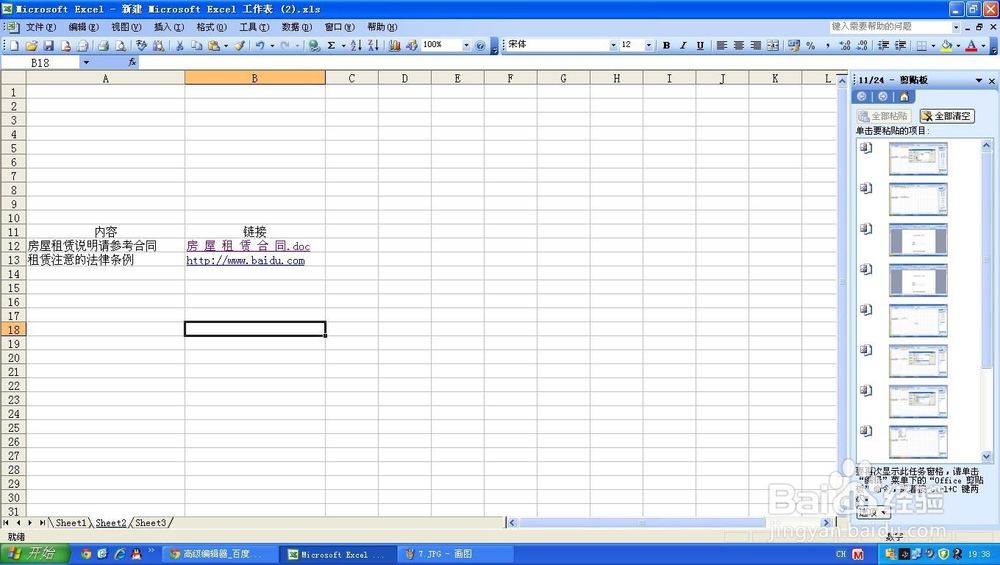Click the fx insert function button

[x=132, y=62]
